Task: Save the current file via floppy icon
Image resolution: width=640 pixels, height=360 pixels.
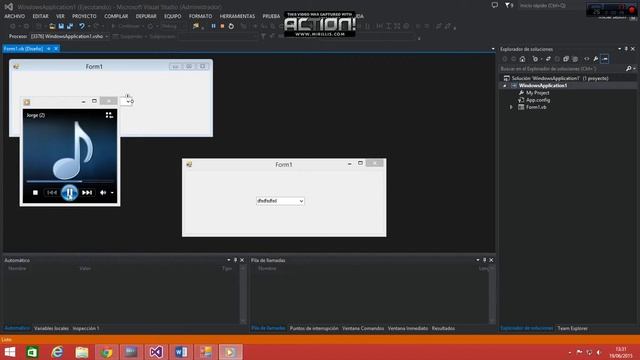Action: pyautogui.click(x=61, y=26)
